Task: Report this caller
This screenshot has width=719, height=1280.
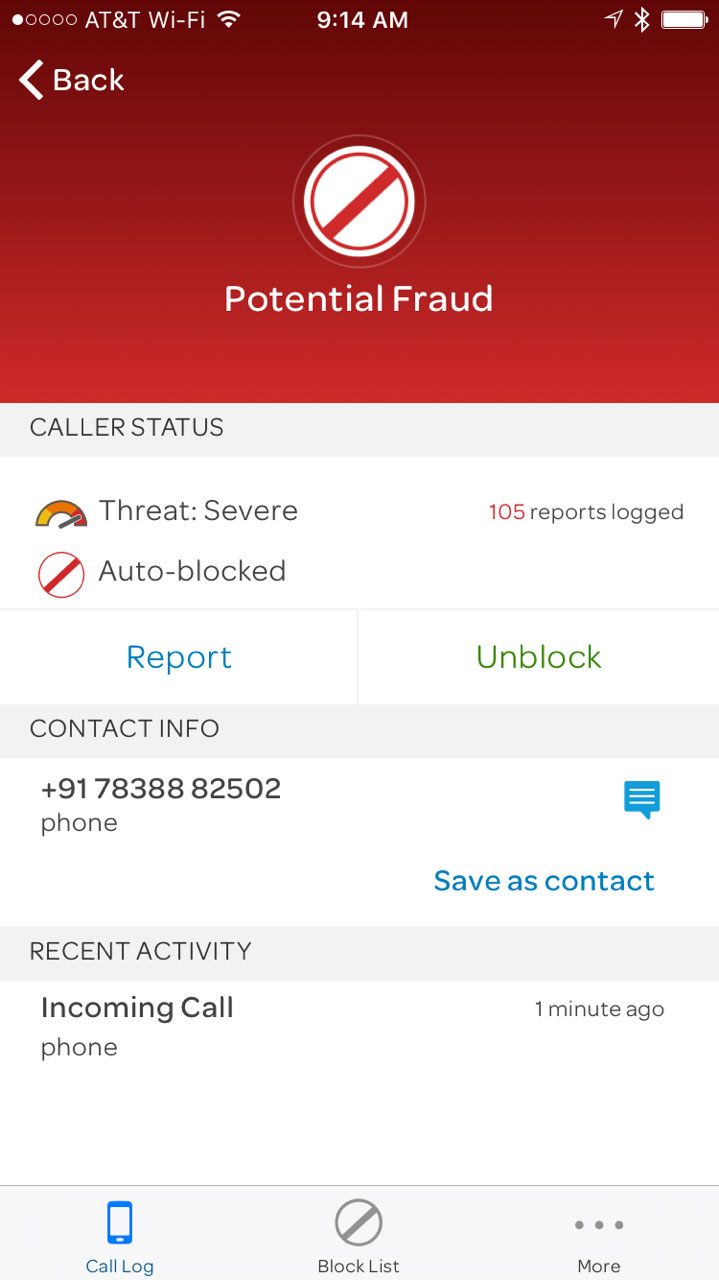Action: point(179,657)
